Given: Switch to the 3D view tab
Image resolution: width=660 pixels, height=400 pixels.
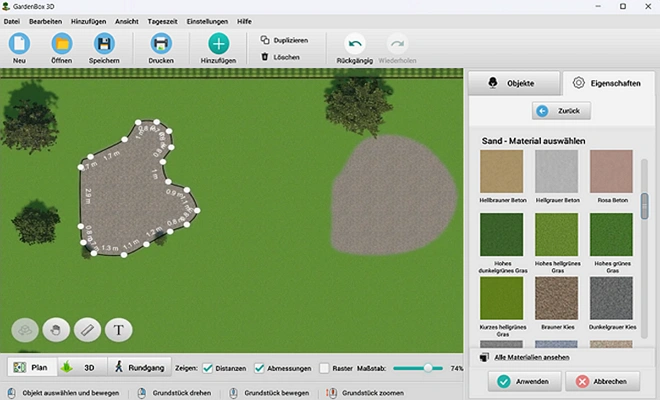Looking at the screenshot, I should pos(80,368).
